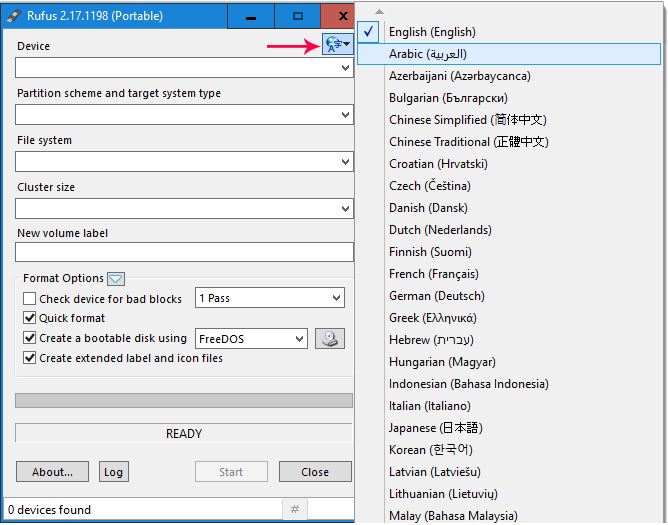Choose Dutch (Nederlands)
This screenshot has width=668, height=525.
click(509, 230)
